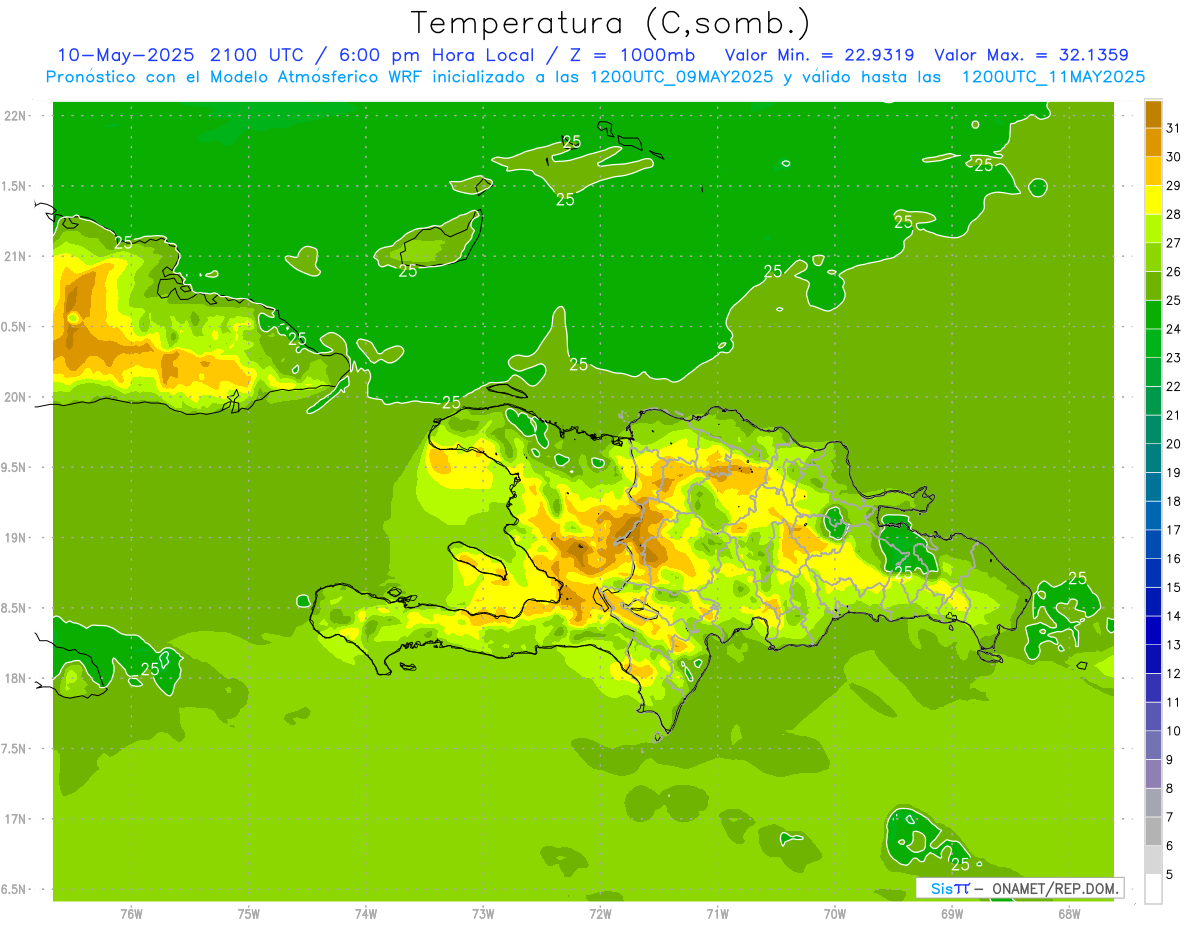Click the legend value "10"
Viewport: 1200px width, 927px height.
click(1174, 731)
